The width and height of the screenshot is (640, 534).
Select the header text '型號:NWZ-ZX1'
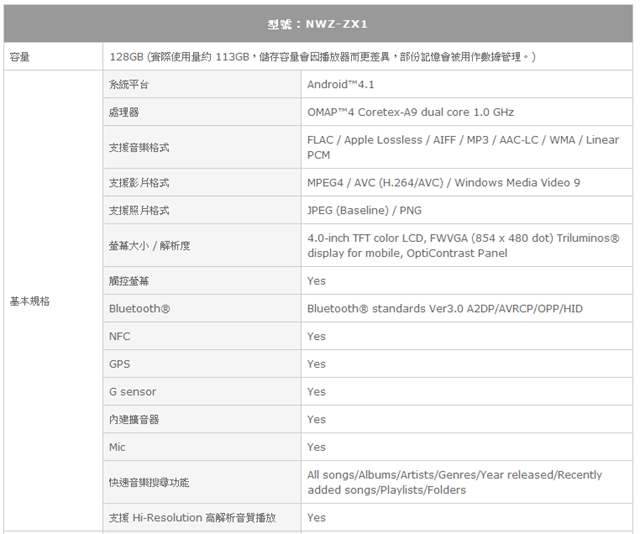click(x=318, y=24)
